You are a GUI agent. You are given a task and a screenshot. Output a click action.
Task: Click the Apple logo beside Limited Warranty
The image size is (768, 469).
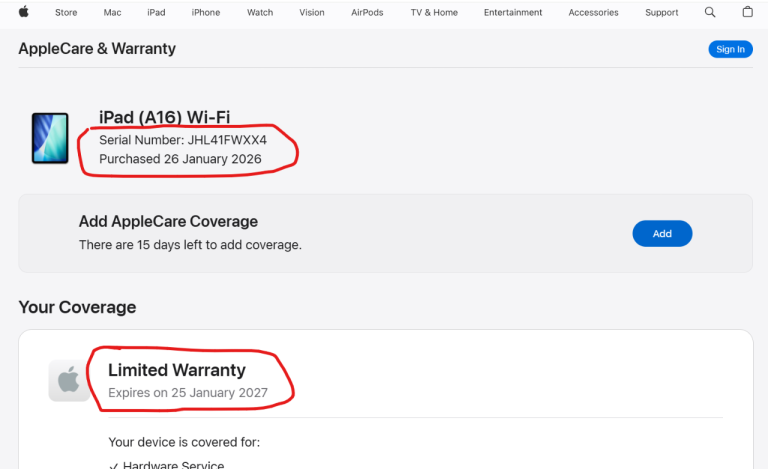68,381
